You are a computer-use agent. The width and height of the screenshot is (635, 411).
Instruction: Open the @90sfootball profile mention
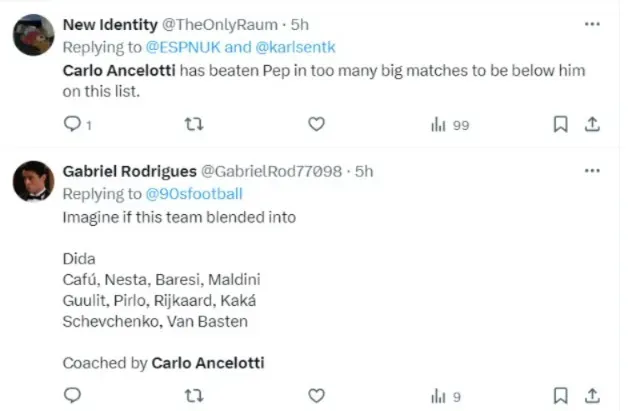(194, 194)
